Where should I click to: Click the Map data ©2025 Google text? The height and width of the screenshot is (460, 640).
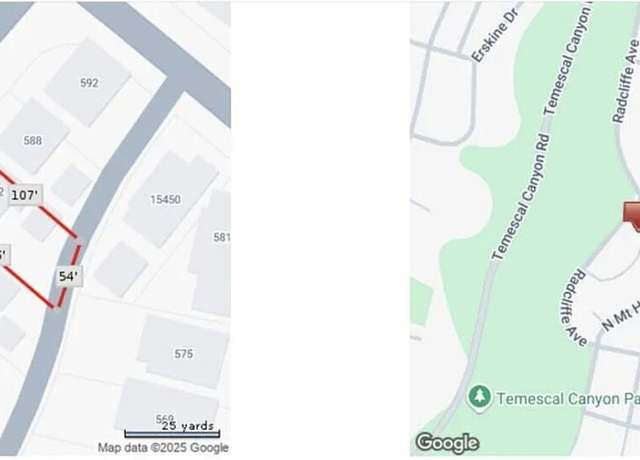tap(163, 447)
